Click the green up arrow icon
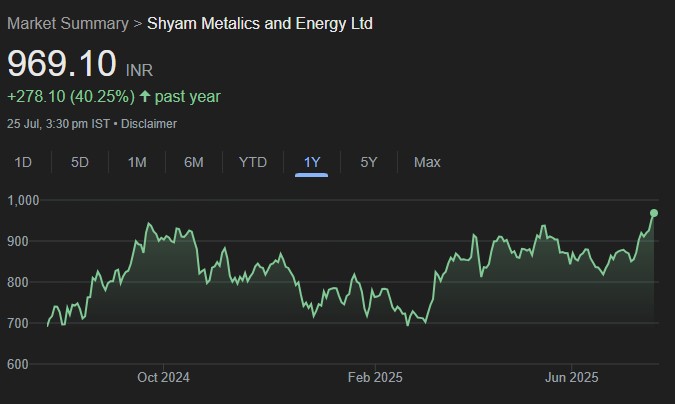 point(145,97)
